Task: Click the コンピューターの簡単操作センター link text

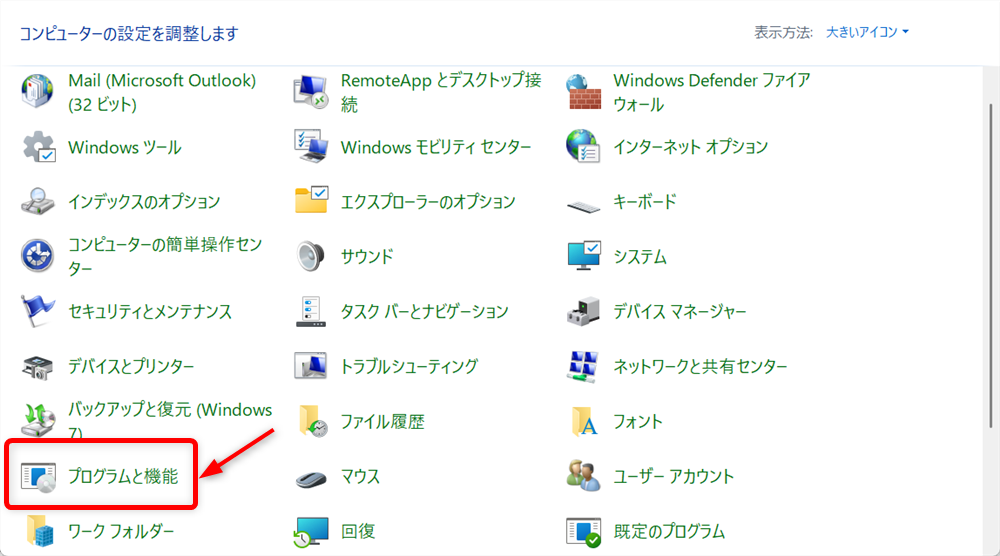Action: click(165, 256)
